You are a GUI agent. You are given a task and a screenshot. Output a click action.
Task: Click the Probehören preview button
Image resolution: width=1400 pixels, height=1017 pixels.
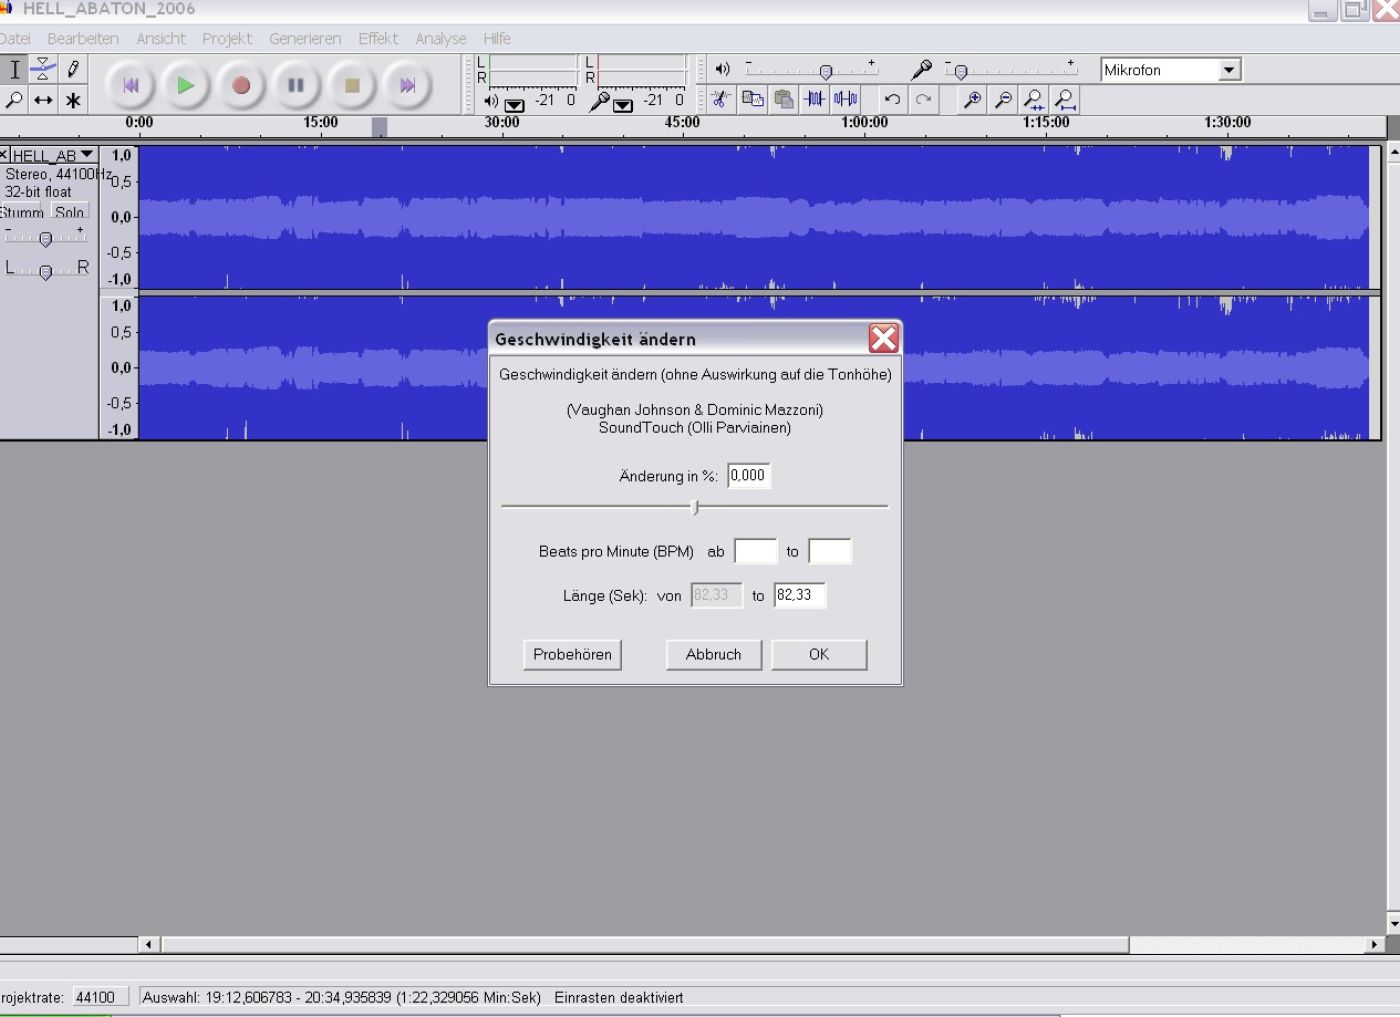[572, 654]
